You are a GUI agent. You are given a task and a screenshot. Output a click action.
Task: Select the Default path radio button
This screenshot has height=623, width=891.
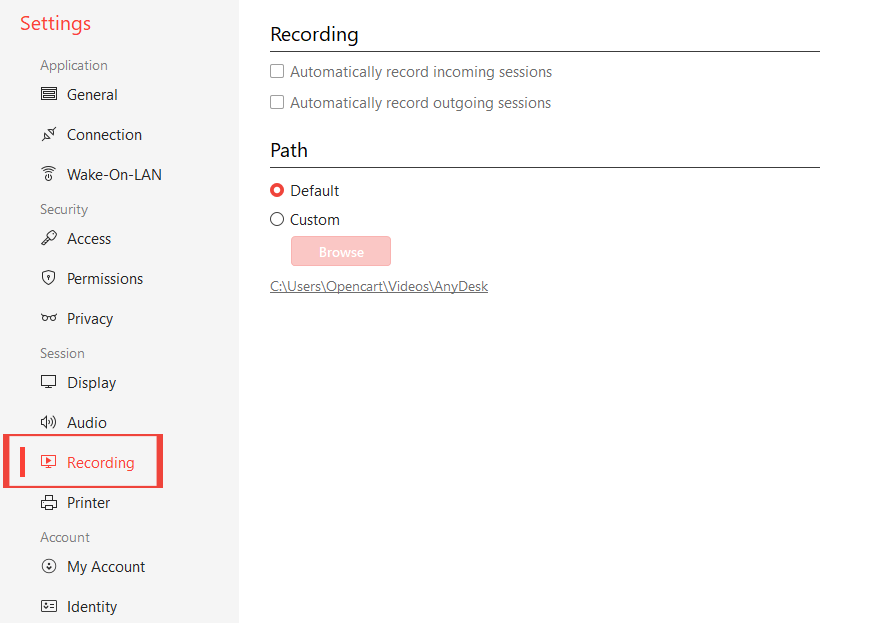[x=278, y=191]
